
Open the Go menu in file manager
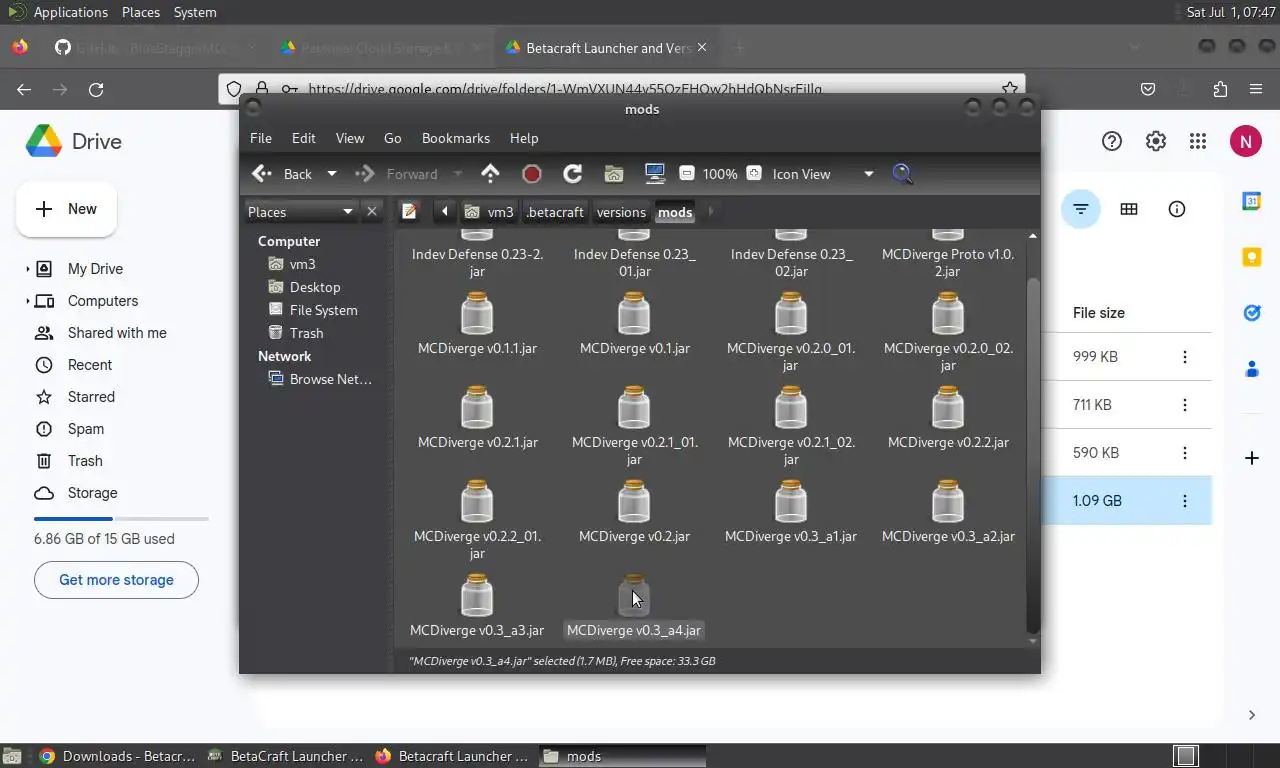[392, 138]
